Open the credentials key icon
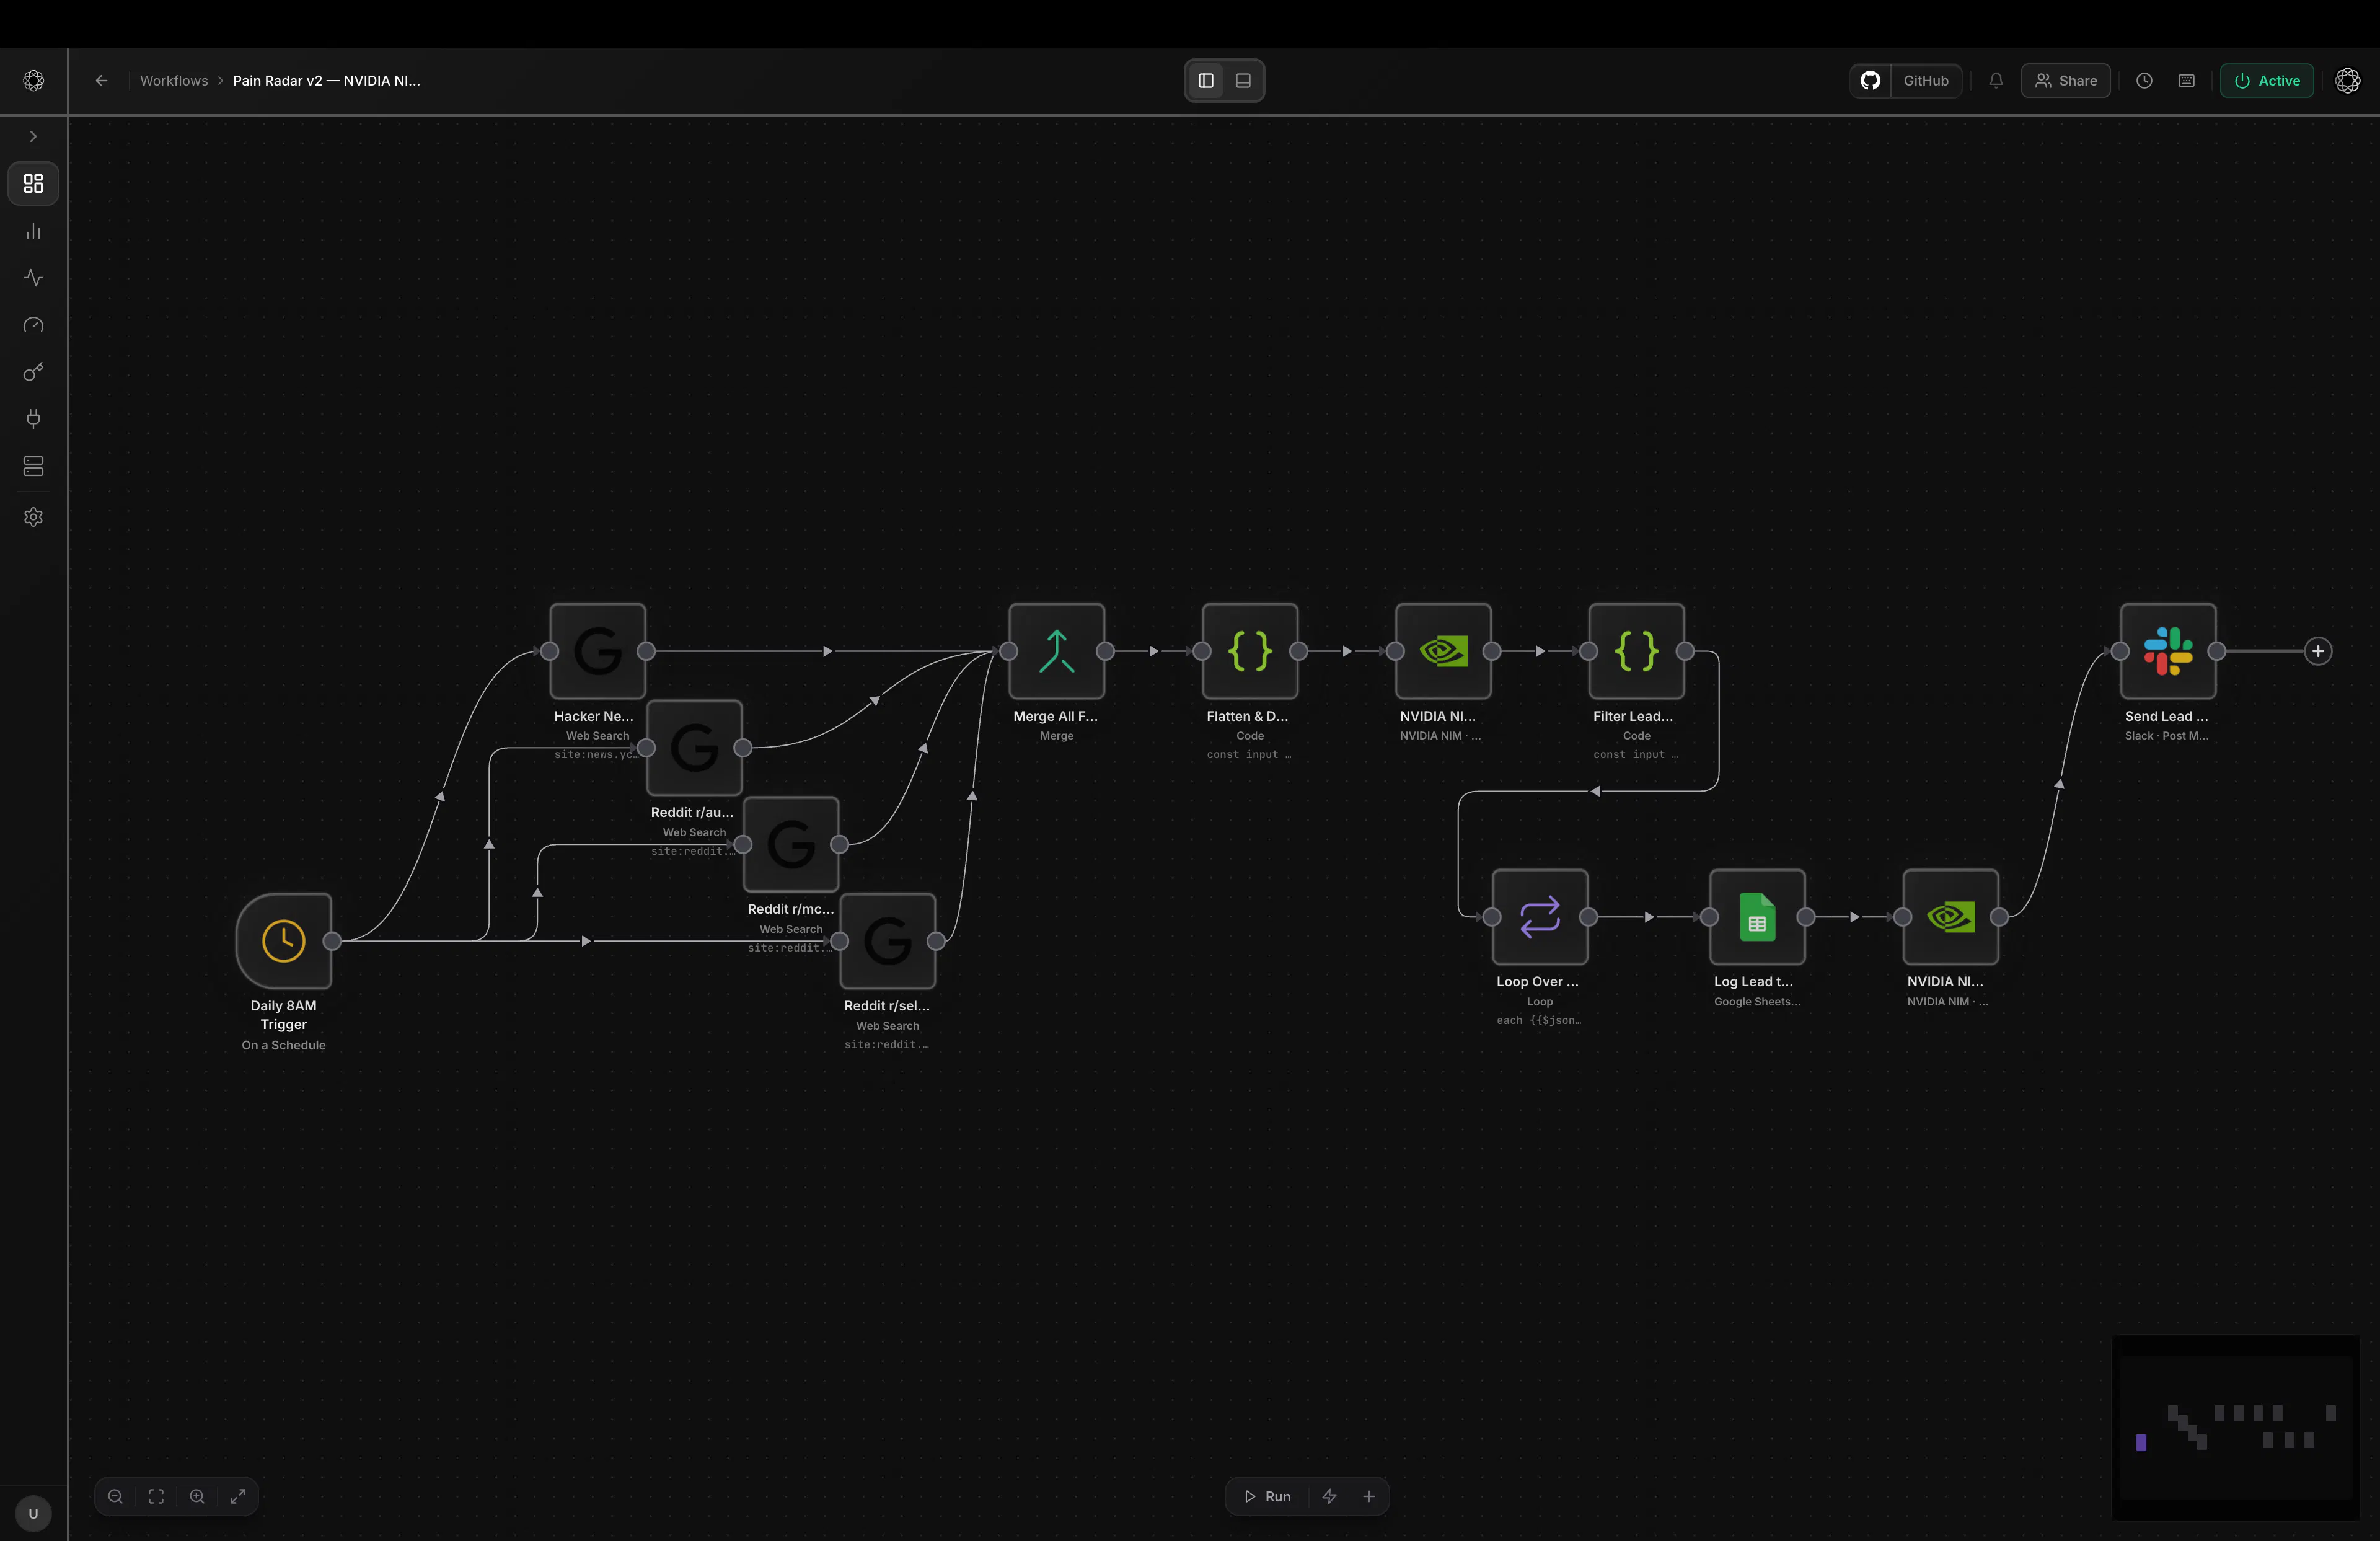2380x1541 pixels. click(x=33, y=372)
